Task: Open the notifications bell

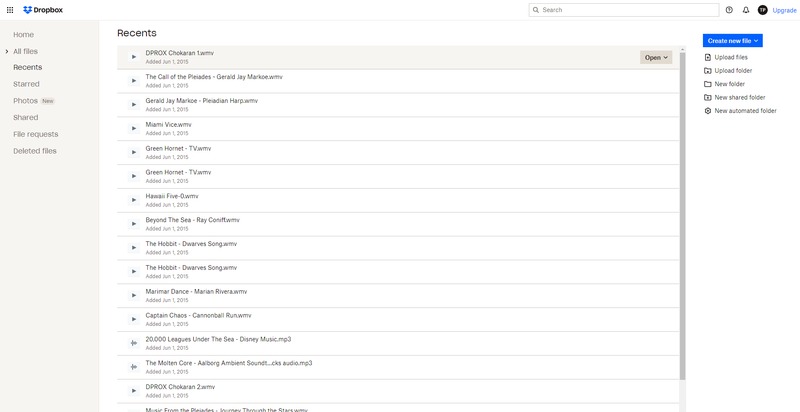Action: pos(746,10)
